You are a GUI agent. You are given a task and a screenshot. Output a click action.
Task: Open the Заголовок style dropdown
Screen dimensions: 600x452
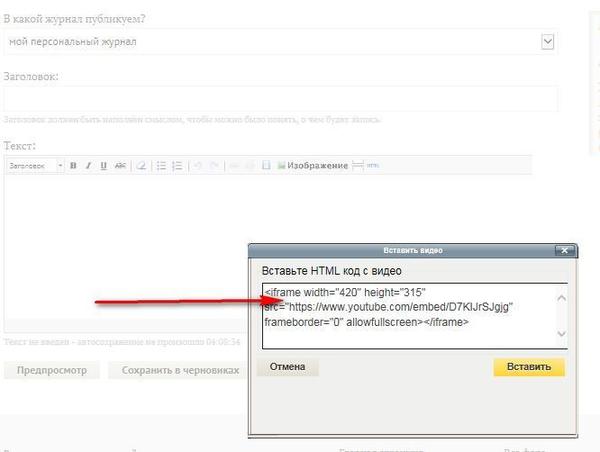click(35, 165)
